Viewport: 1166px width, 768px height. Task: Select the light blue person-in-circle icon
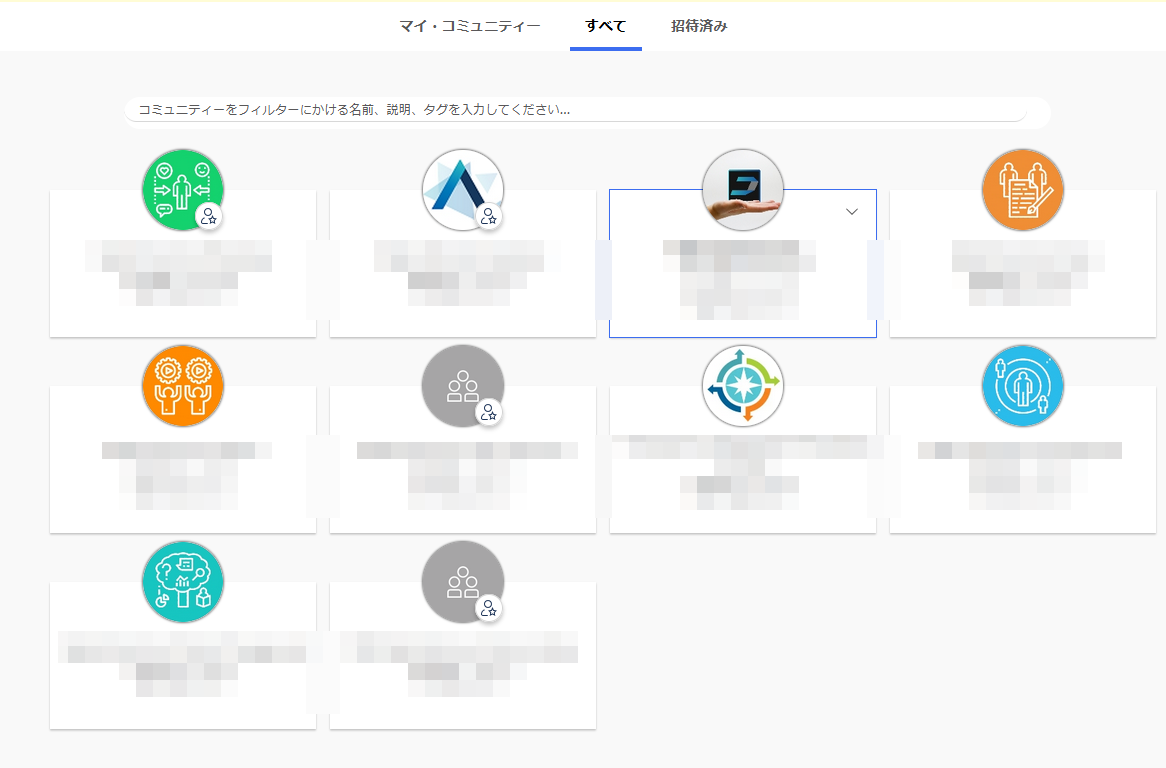coord(1022,385)
